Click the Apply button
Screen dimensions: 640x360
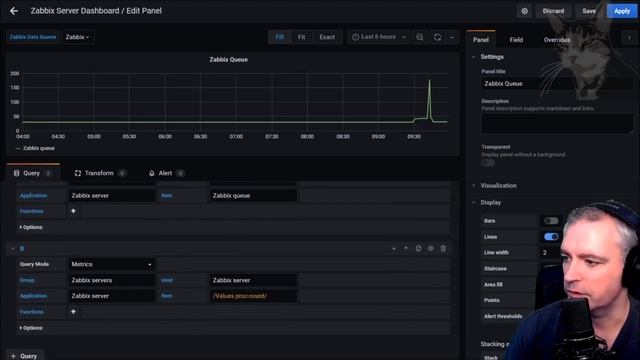[622, 11]
